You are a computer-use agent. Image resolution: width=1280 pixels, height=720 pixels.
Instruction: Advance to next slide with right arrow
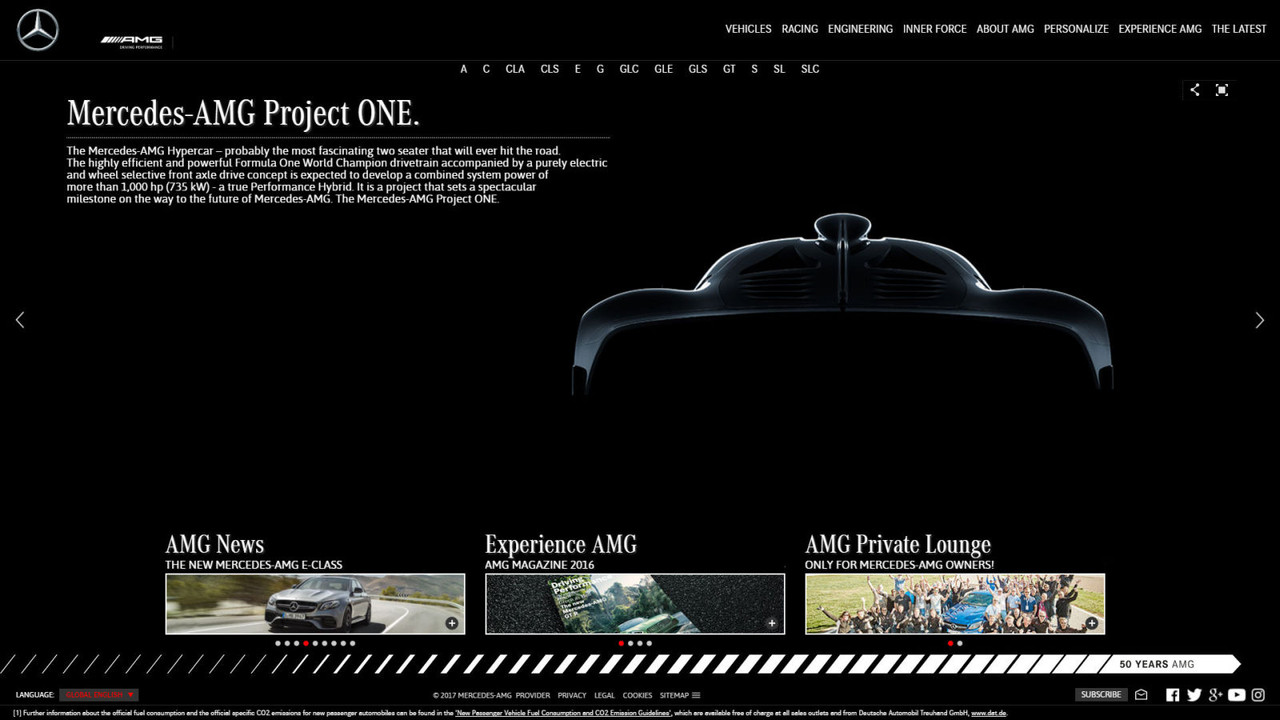(x=1259, y=320)
